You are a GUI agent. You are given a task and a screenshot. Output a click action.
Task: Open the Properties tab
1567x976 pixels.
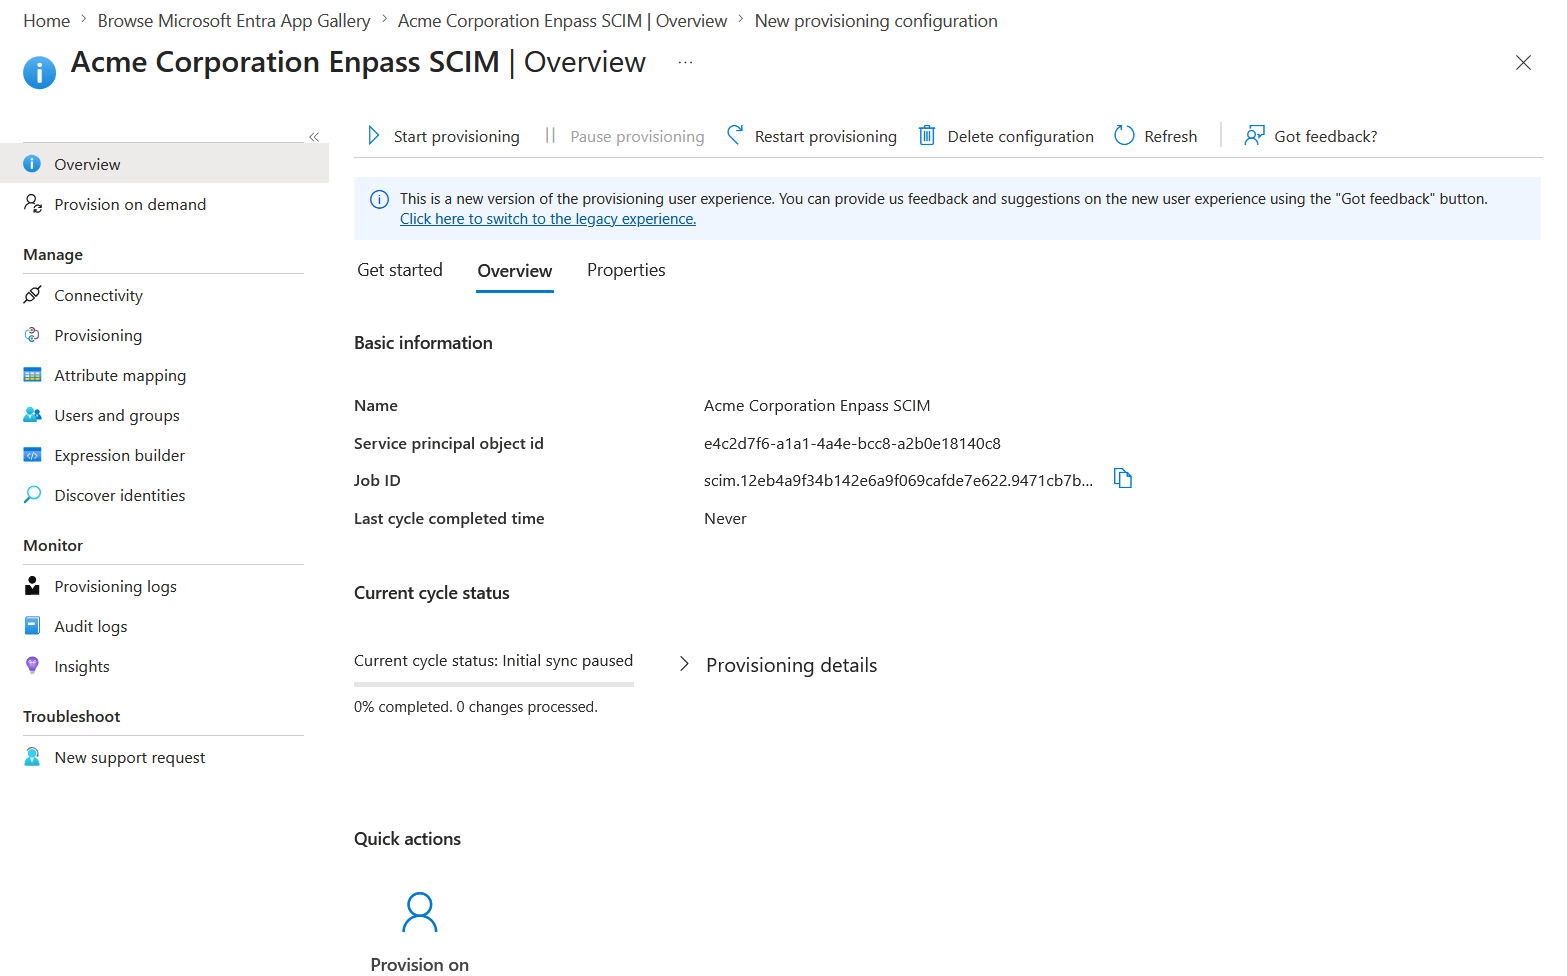(626, 270)
